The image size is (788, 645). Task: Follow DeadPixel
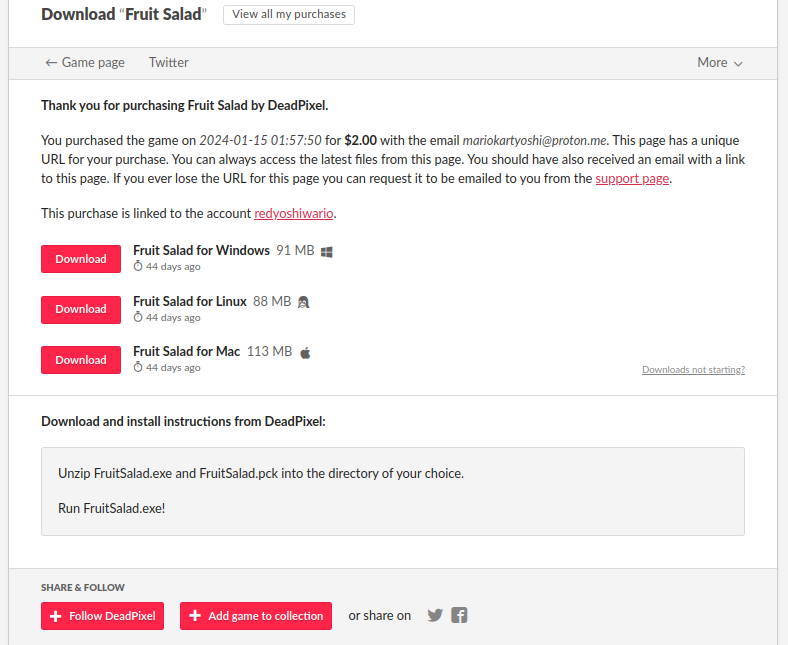coord(102,616)
